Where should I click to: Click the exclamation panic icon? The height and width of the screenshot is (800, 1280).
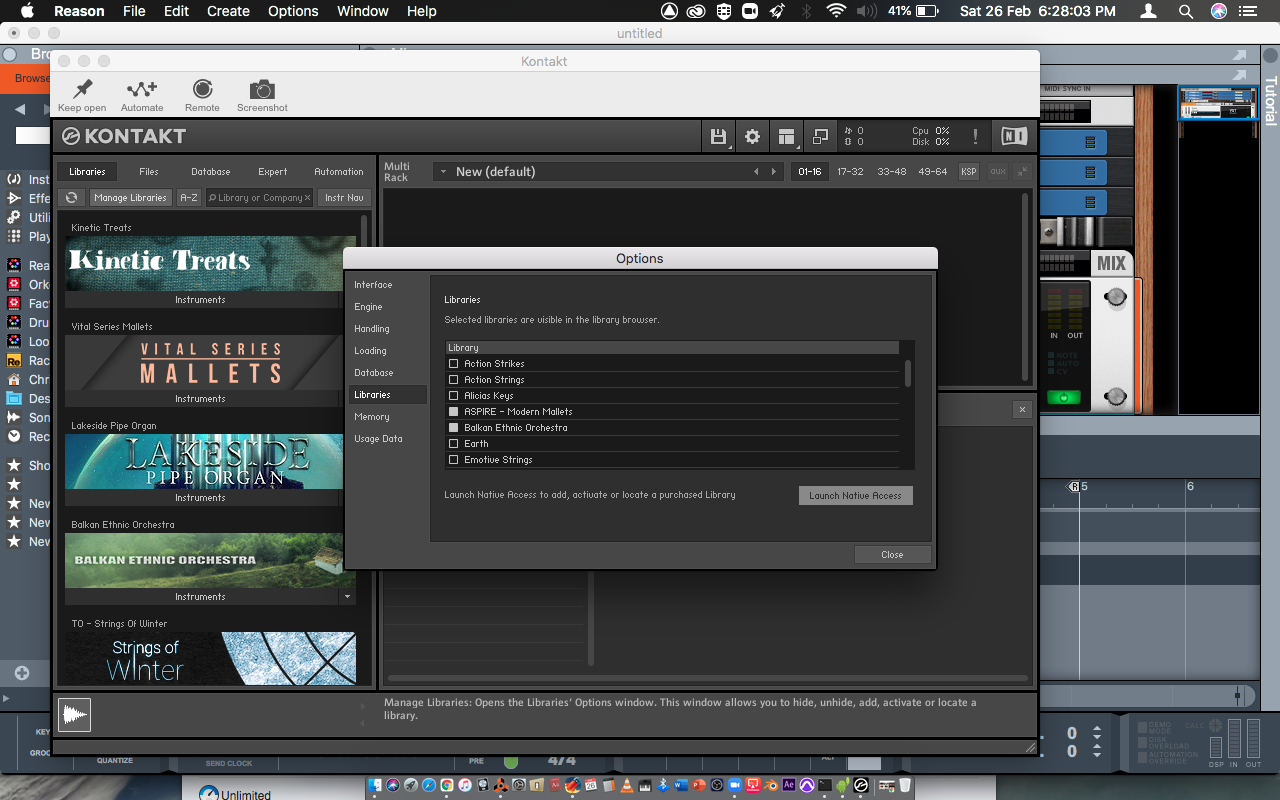(x=975, y=137)
